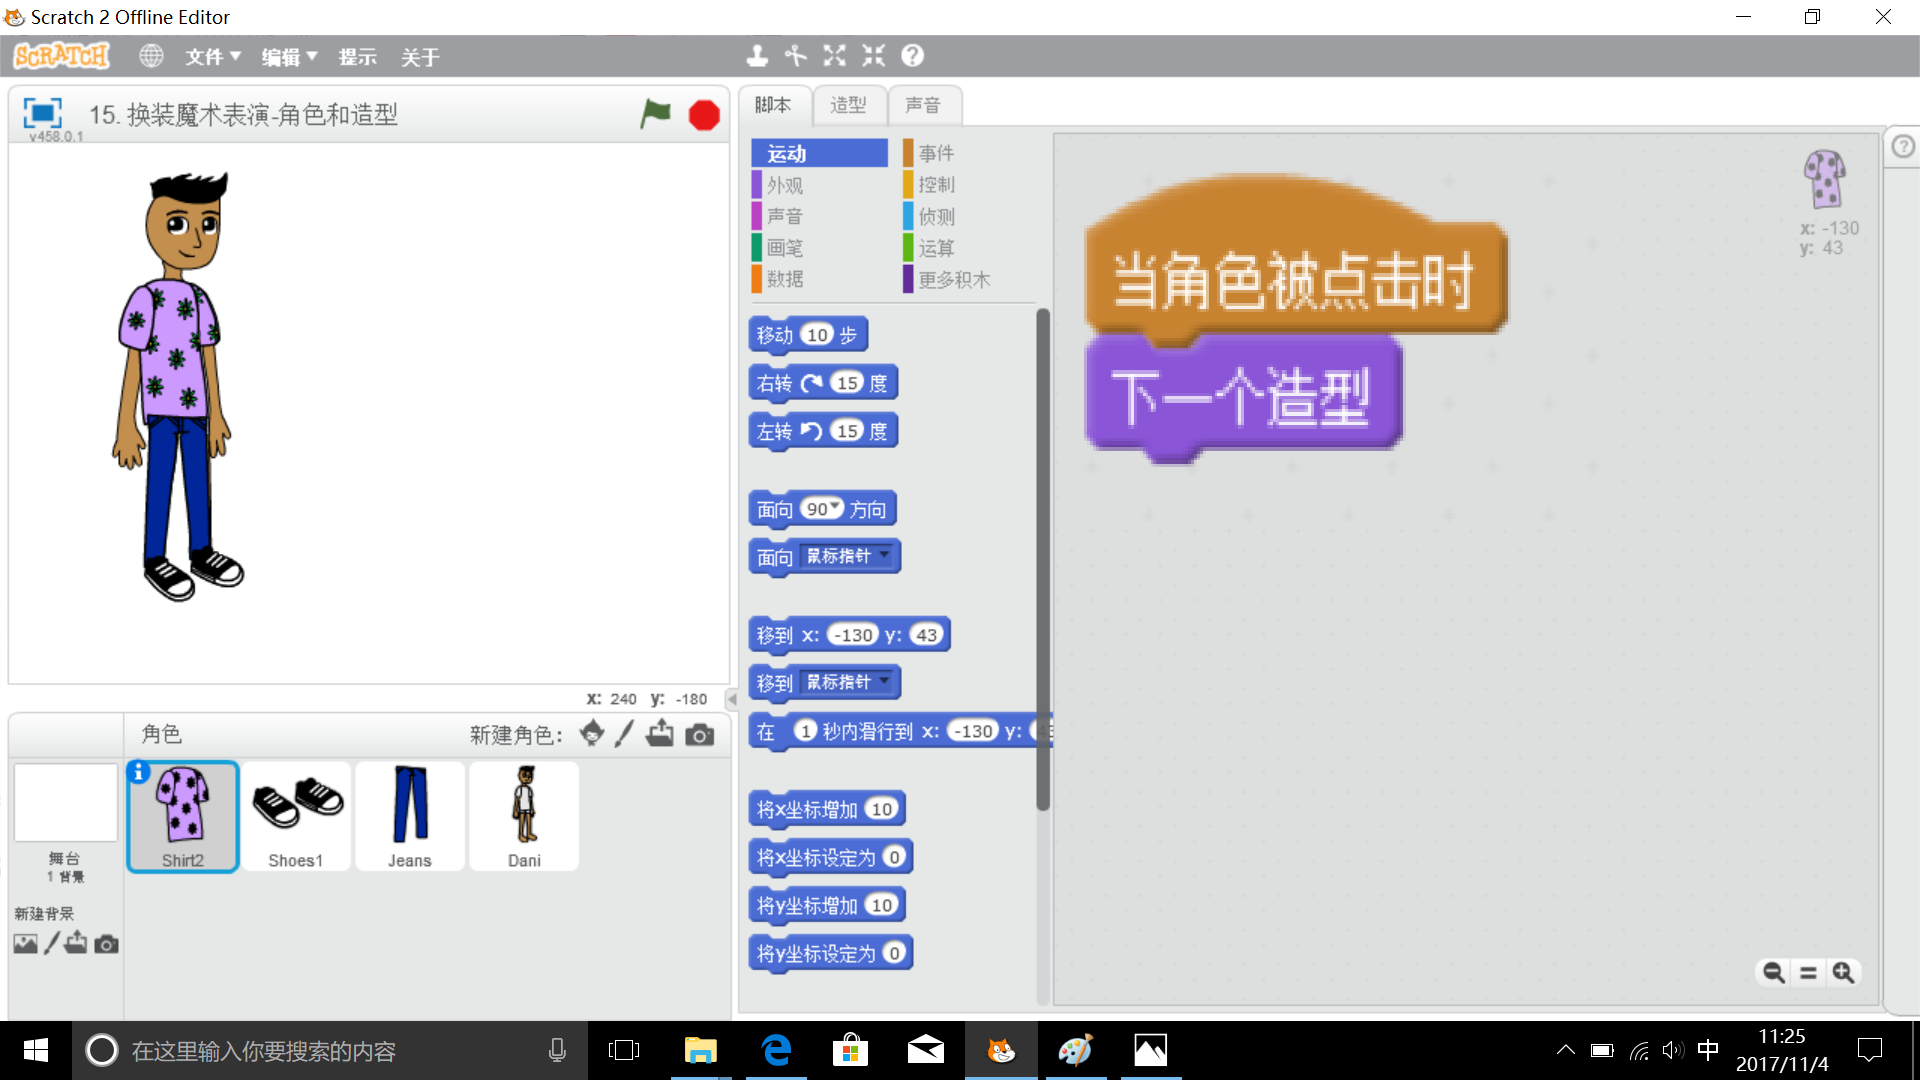The image size is (1920, 1080).
Task: Click the 将x坐标增加 10 block
Action: point(827,809)
